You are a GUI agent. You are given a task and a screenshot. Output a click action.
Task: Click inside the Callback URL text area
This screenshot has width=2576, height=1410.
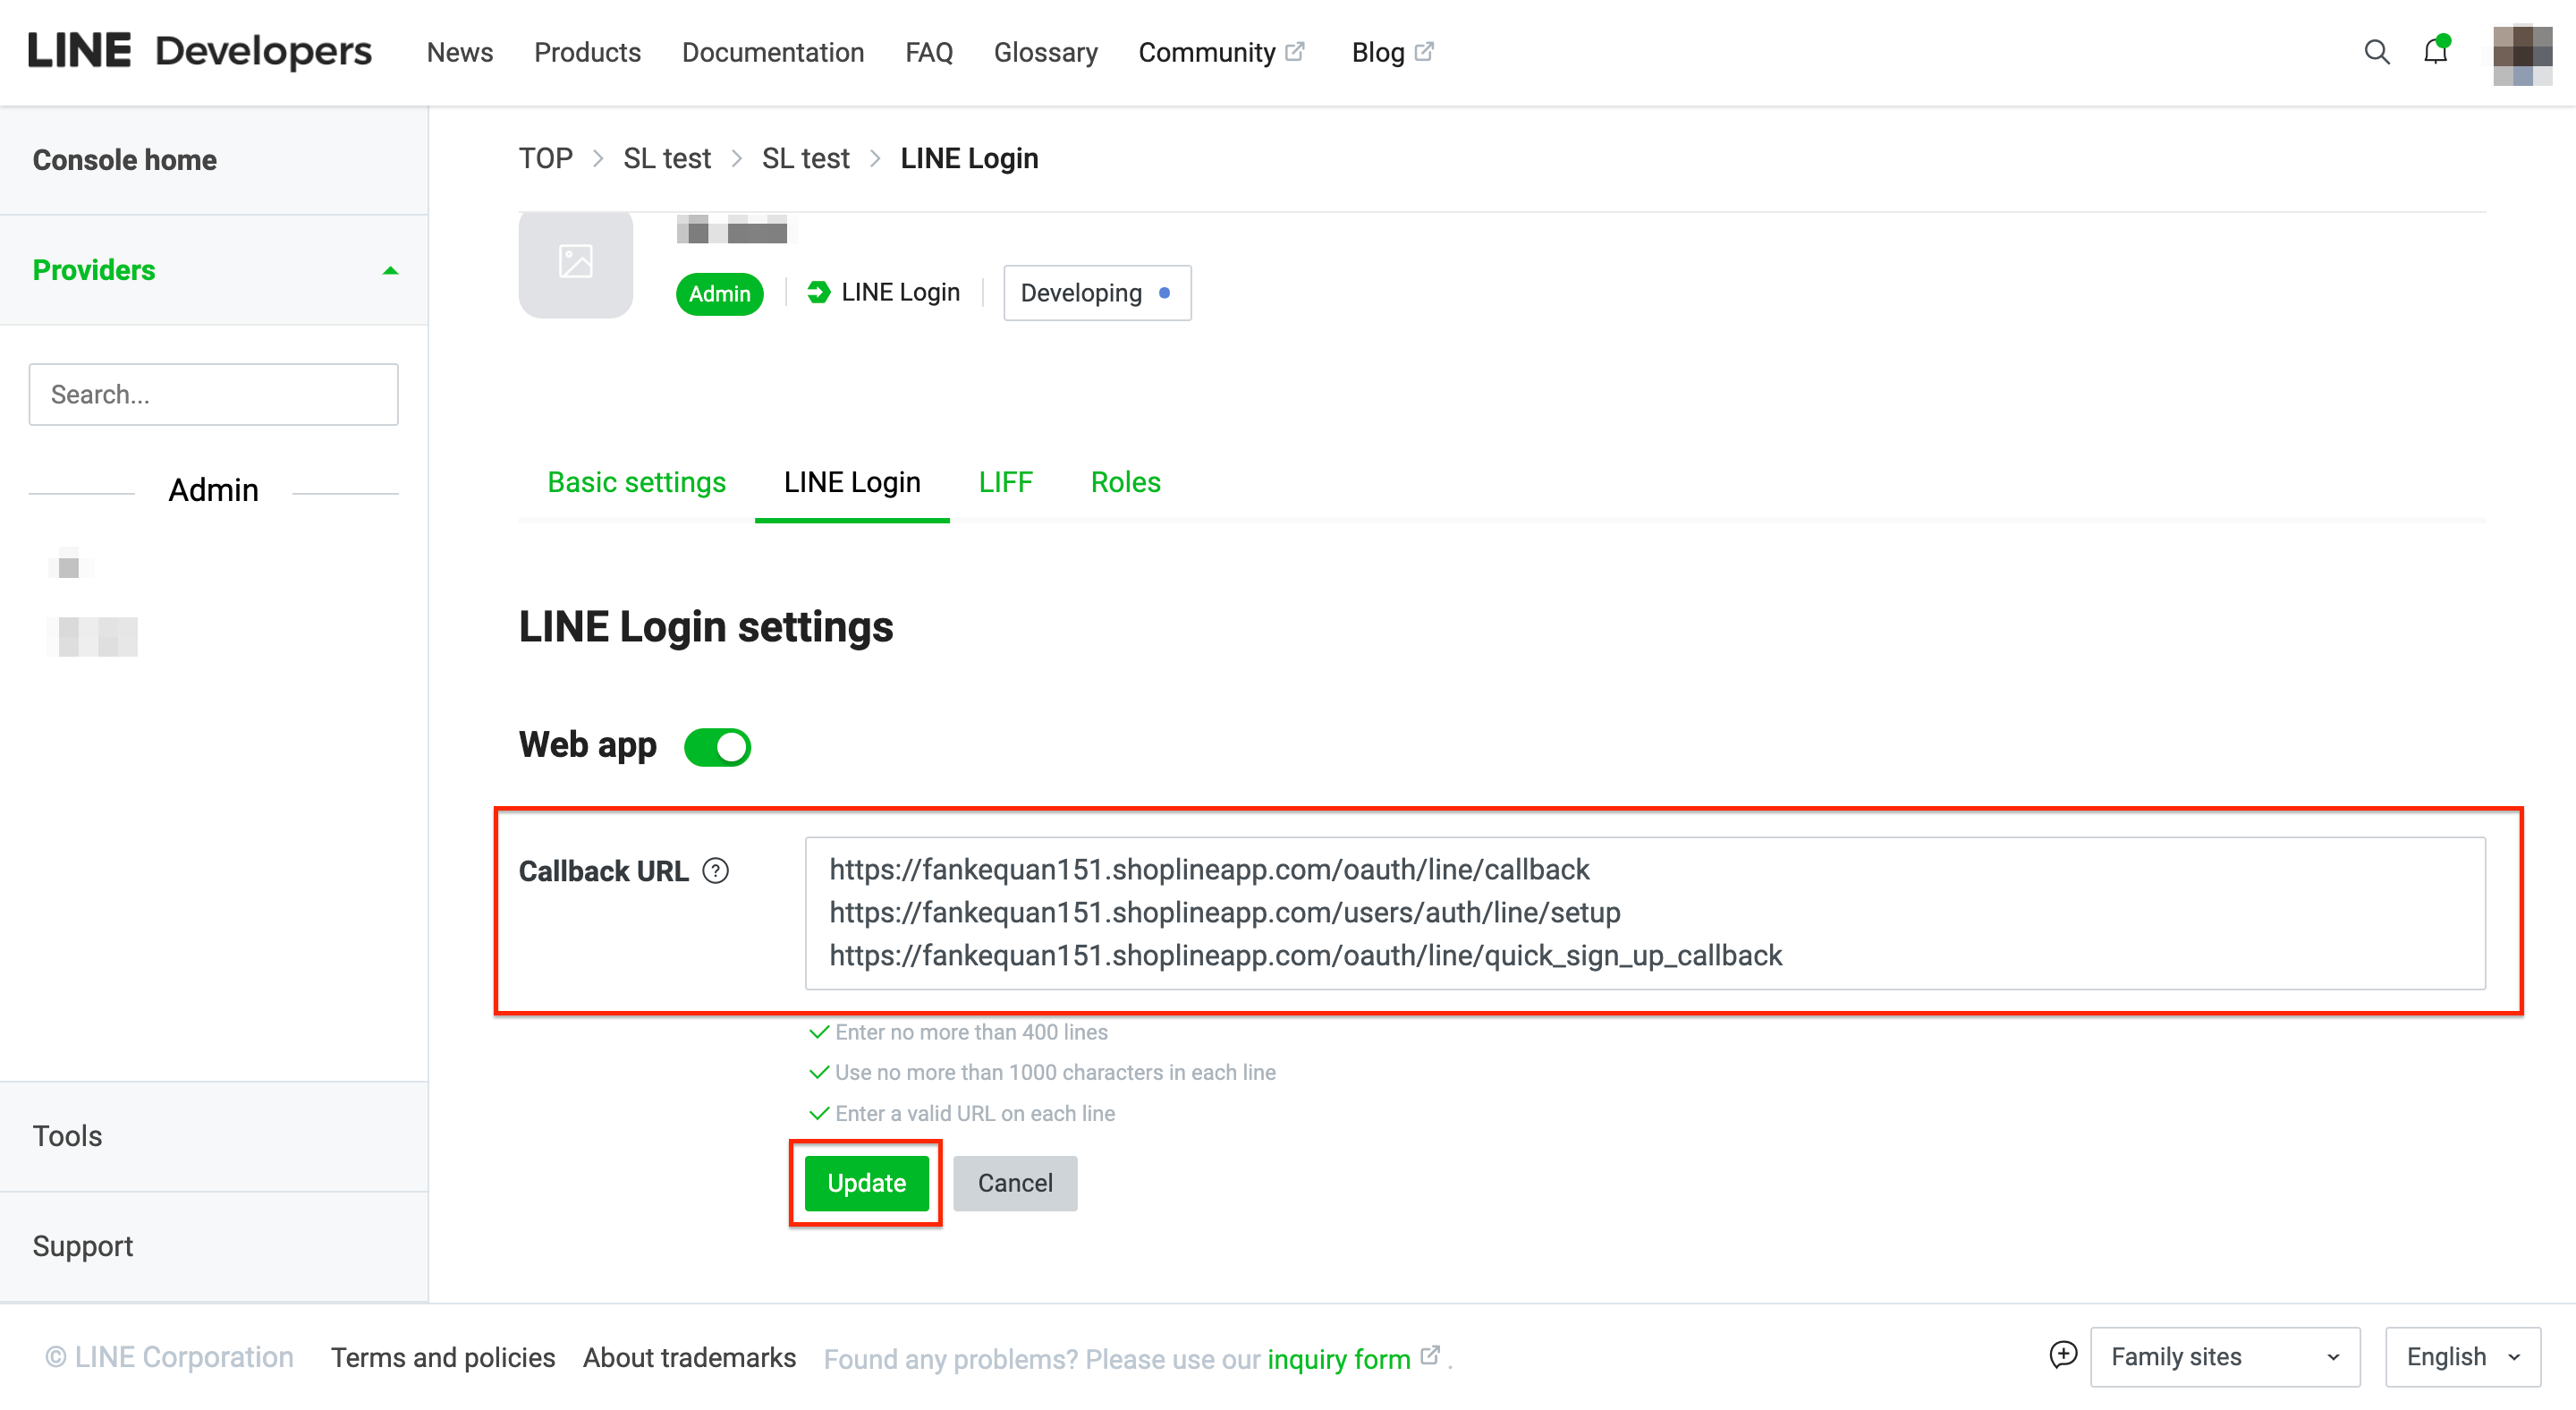click(1644, 913)
